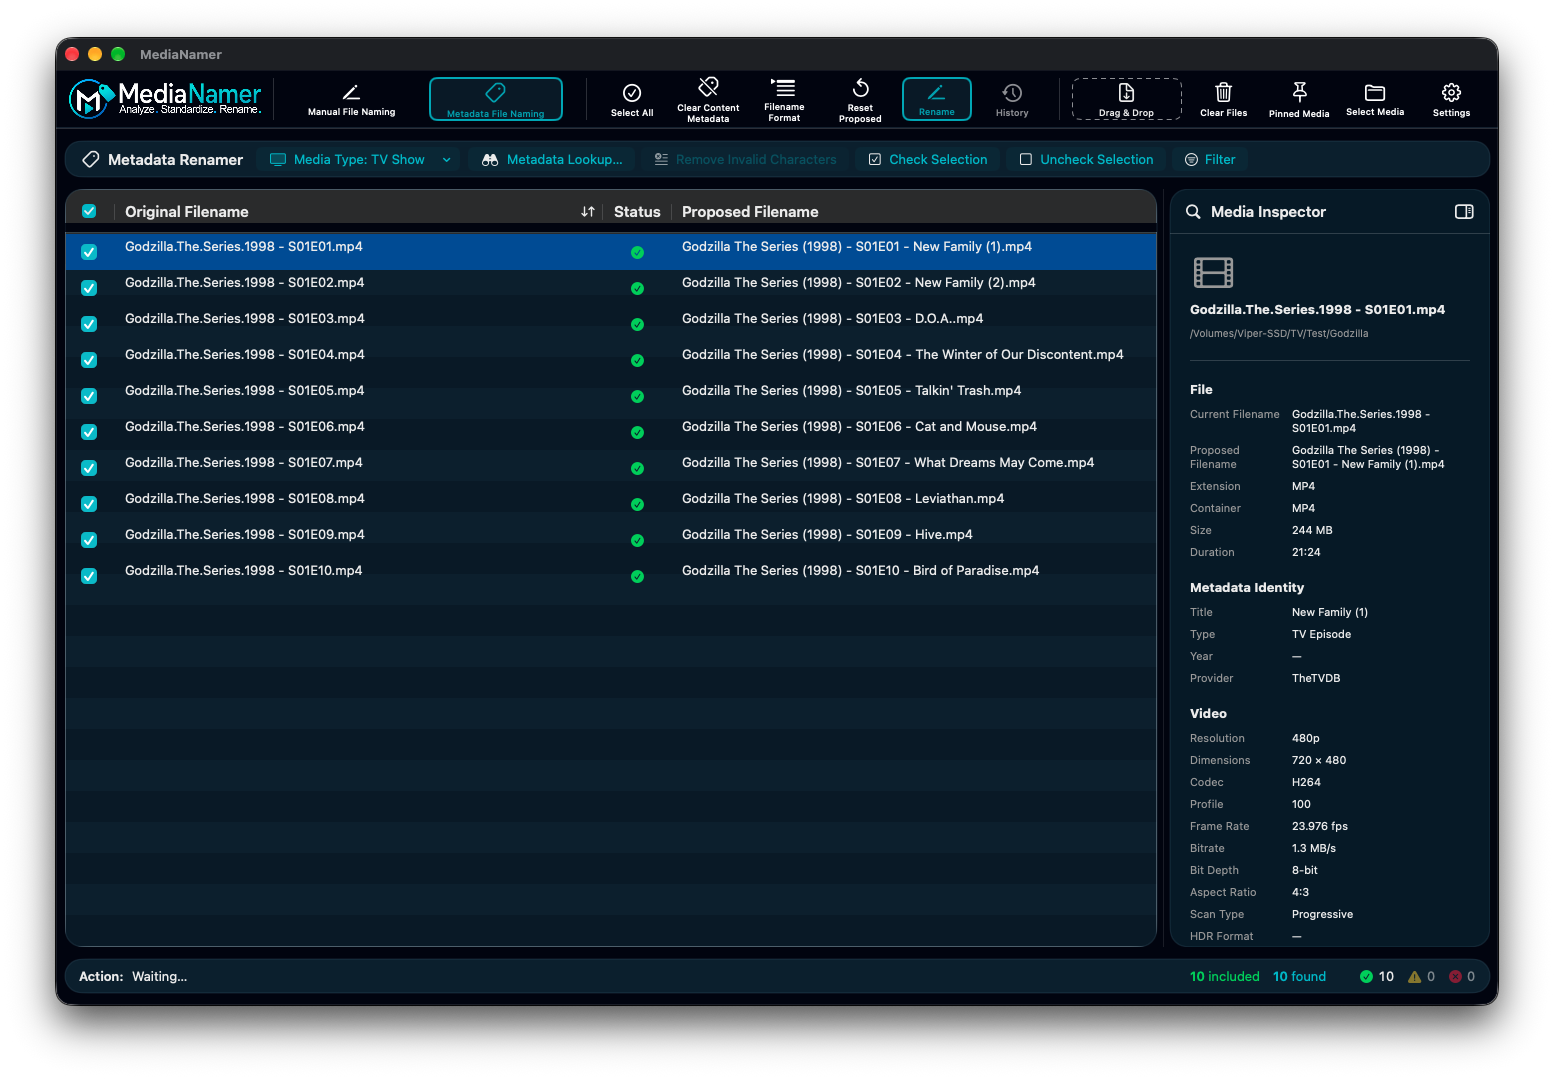This screenshot has height=1079, width=1554.
Task: Open Manual File Naming mode
Action: tap(351, 99)
